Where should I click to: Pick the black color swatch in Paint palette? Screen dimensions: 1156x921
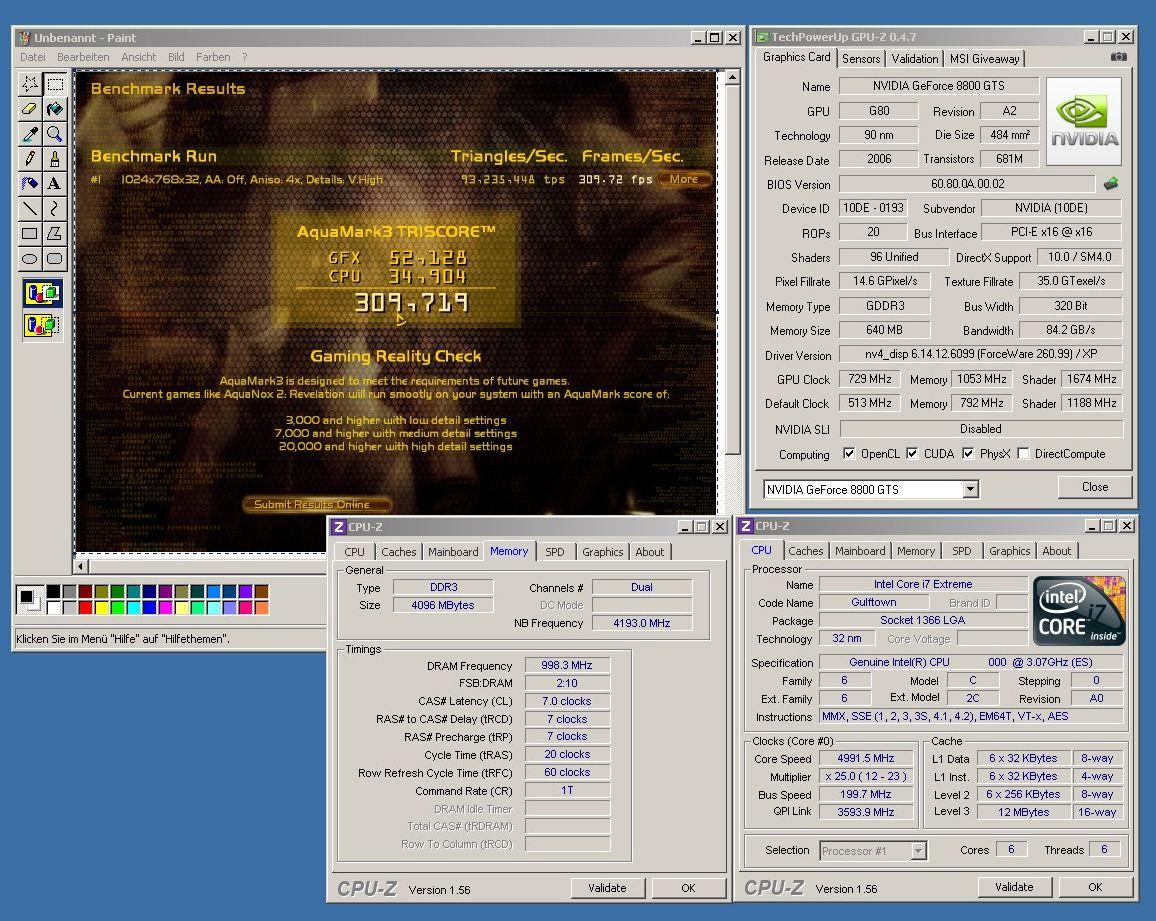pyautogui.click(x=53, y=591)
